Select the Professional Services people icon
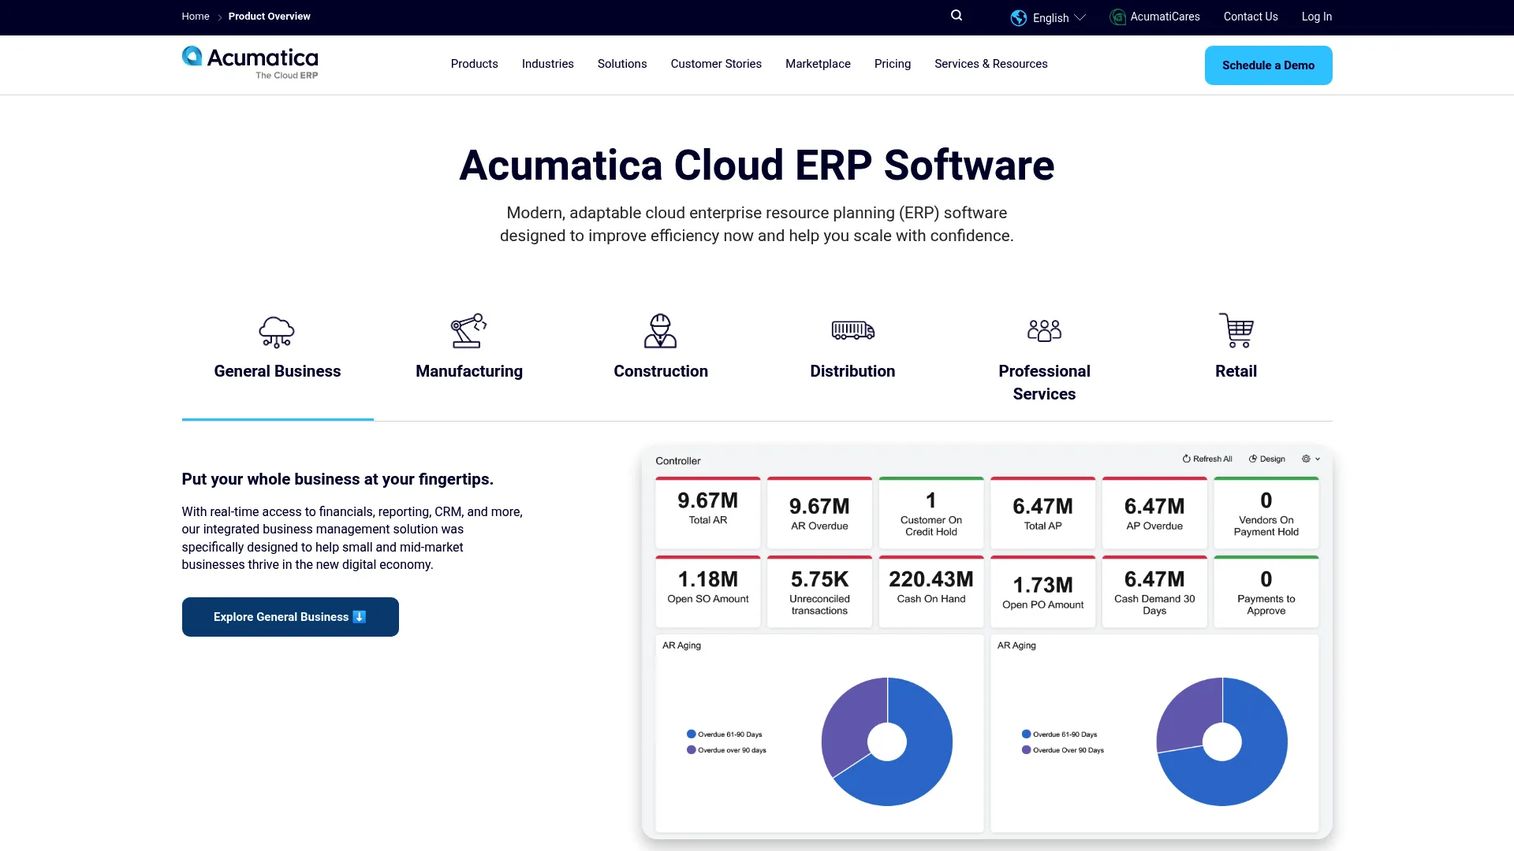 [1044, 330]
